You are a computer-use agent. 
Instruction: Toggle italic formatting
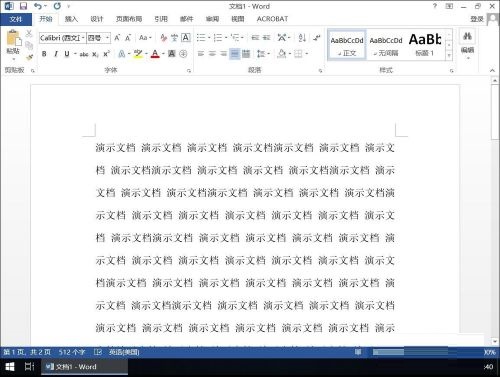[56, 54]
